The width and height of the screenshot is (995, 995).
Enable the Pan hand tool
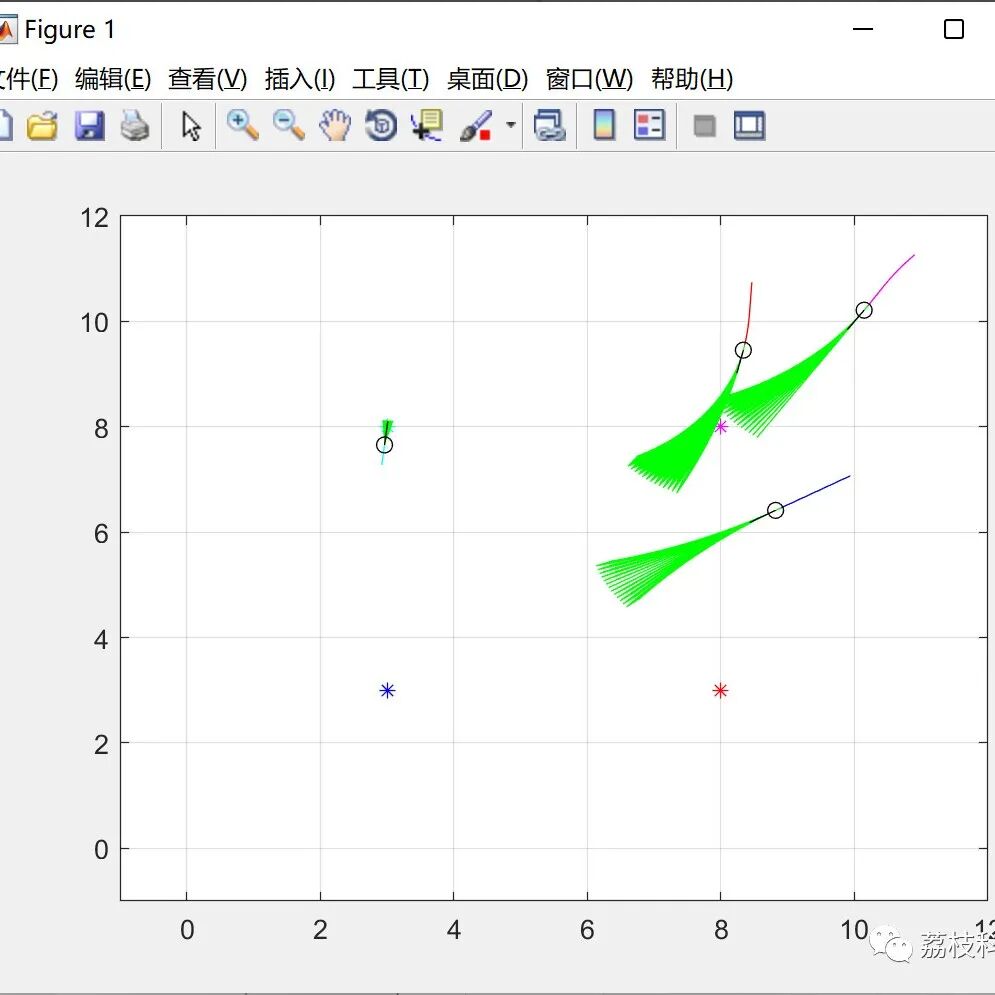(x=334, y=125)
